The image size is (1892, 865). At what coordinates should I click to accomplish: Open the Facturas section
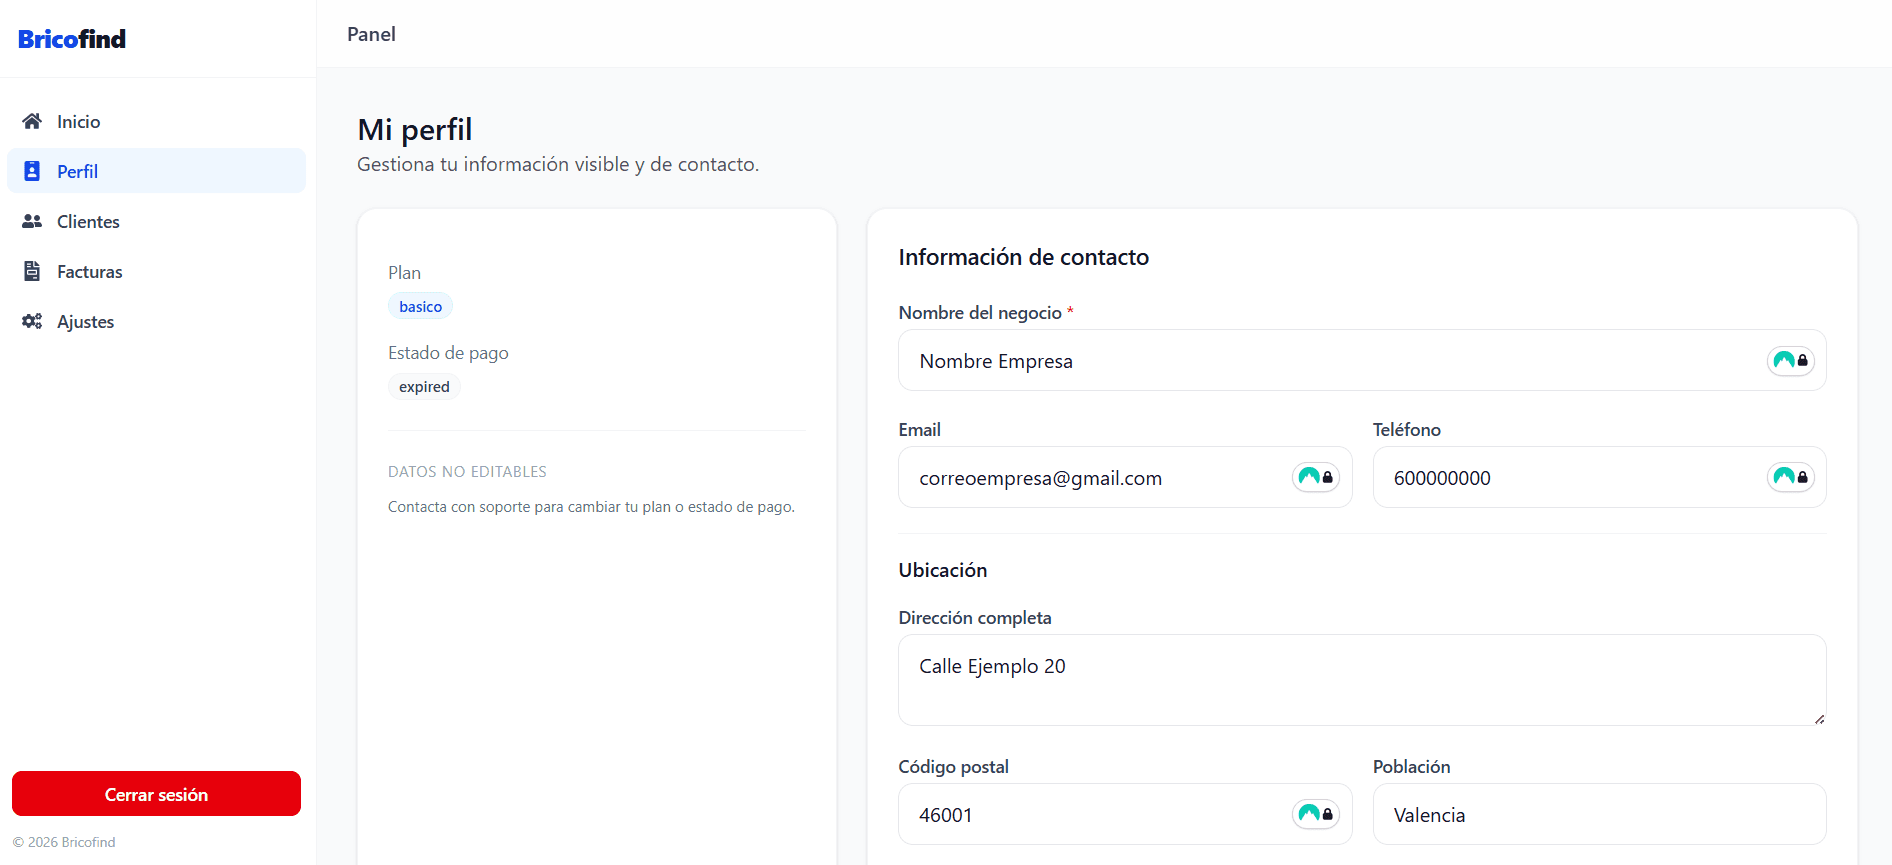pyautogui.click(x=157, y=271)
